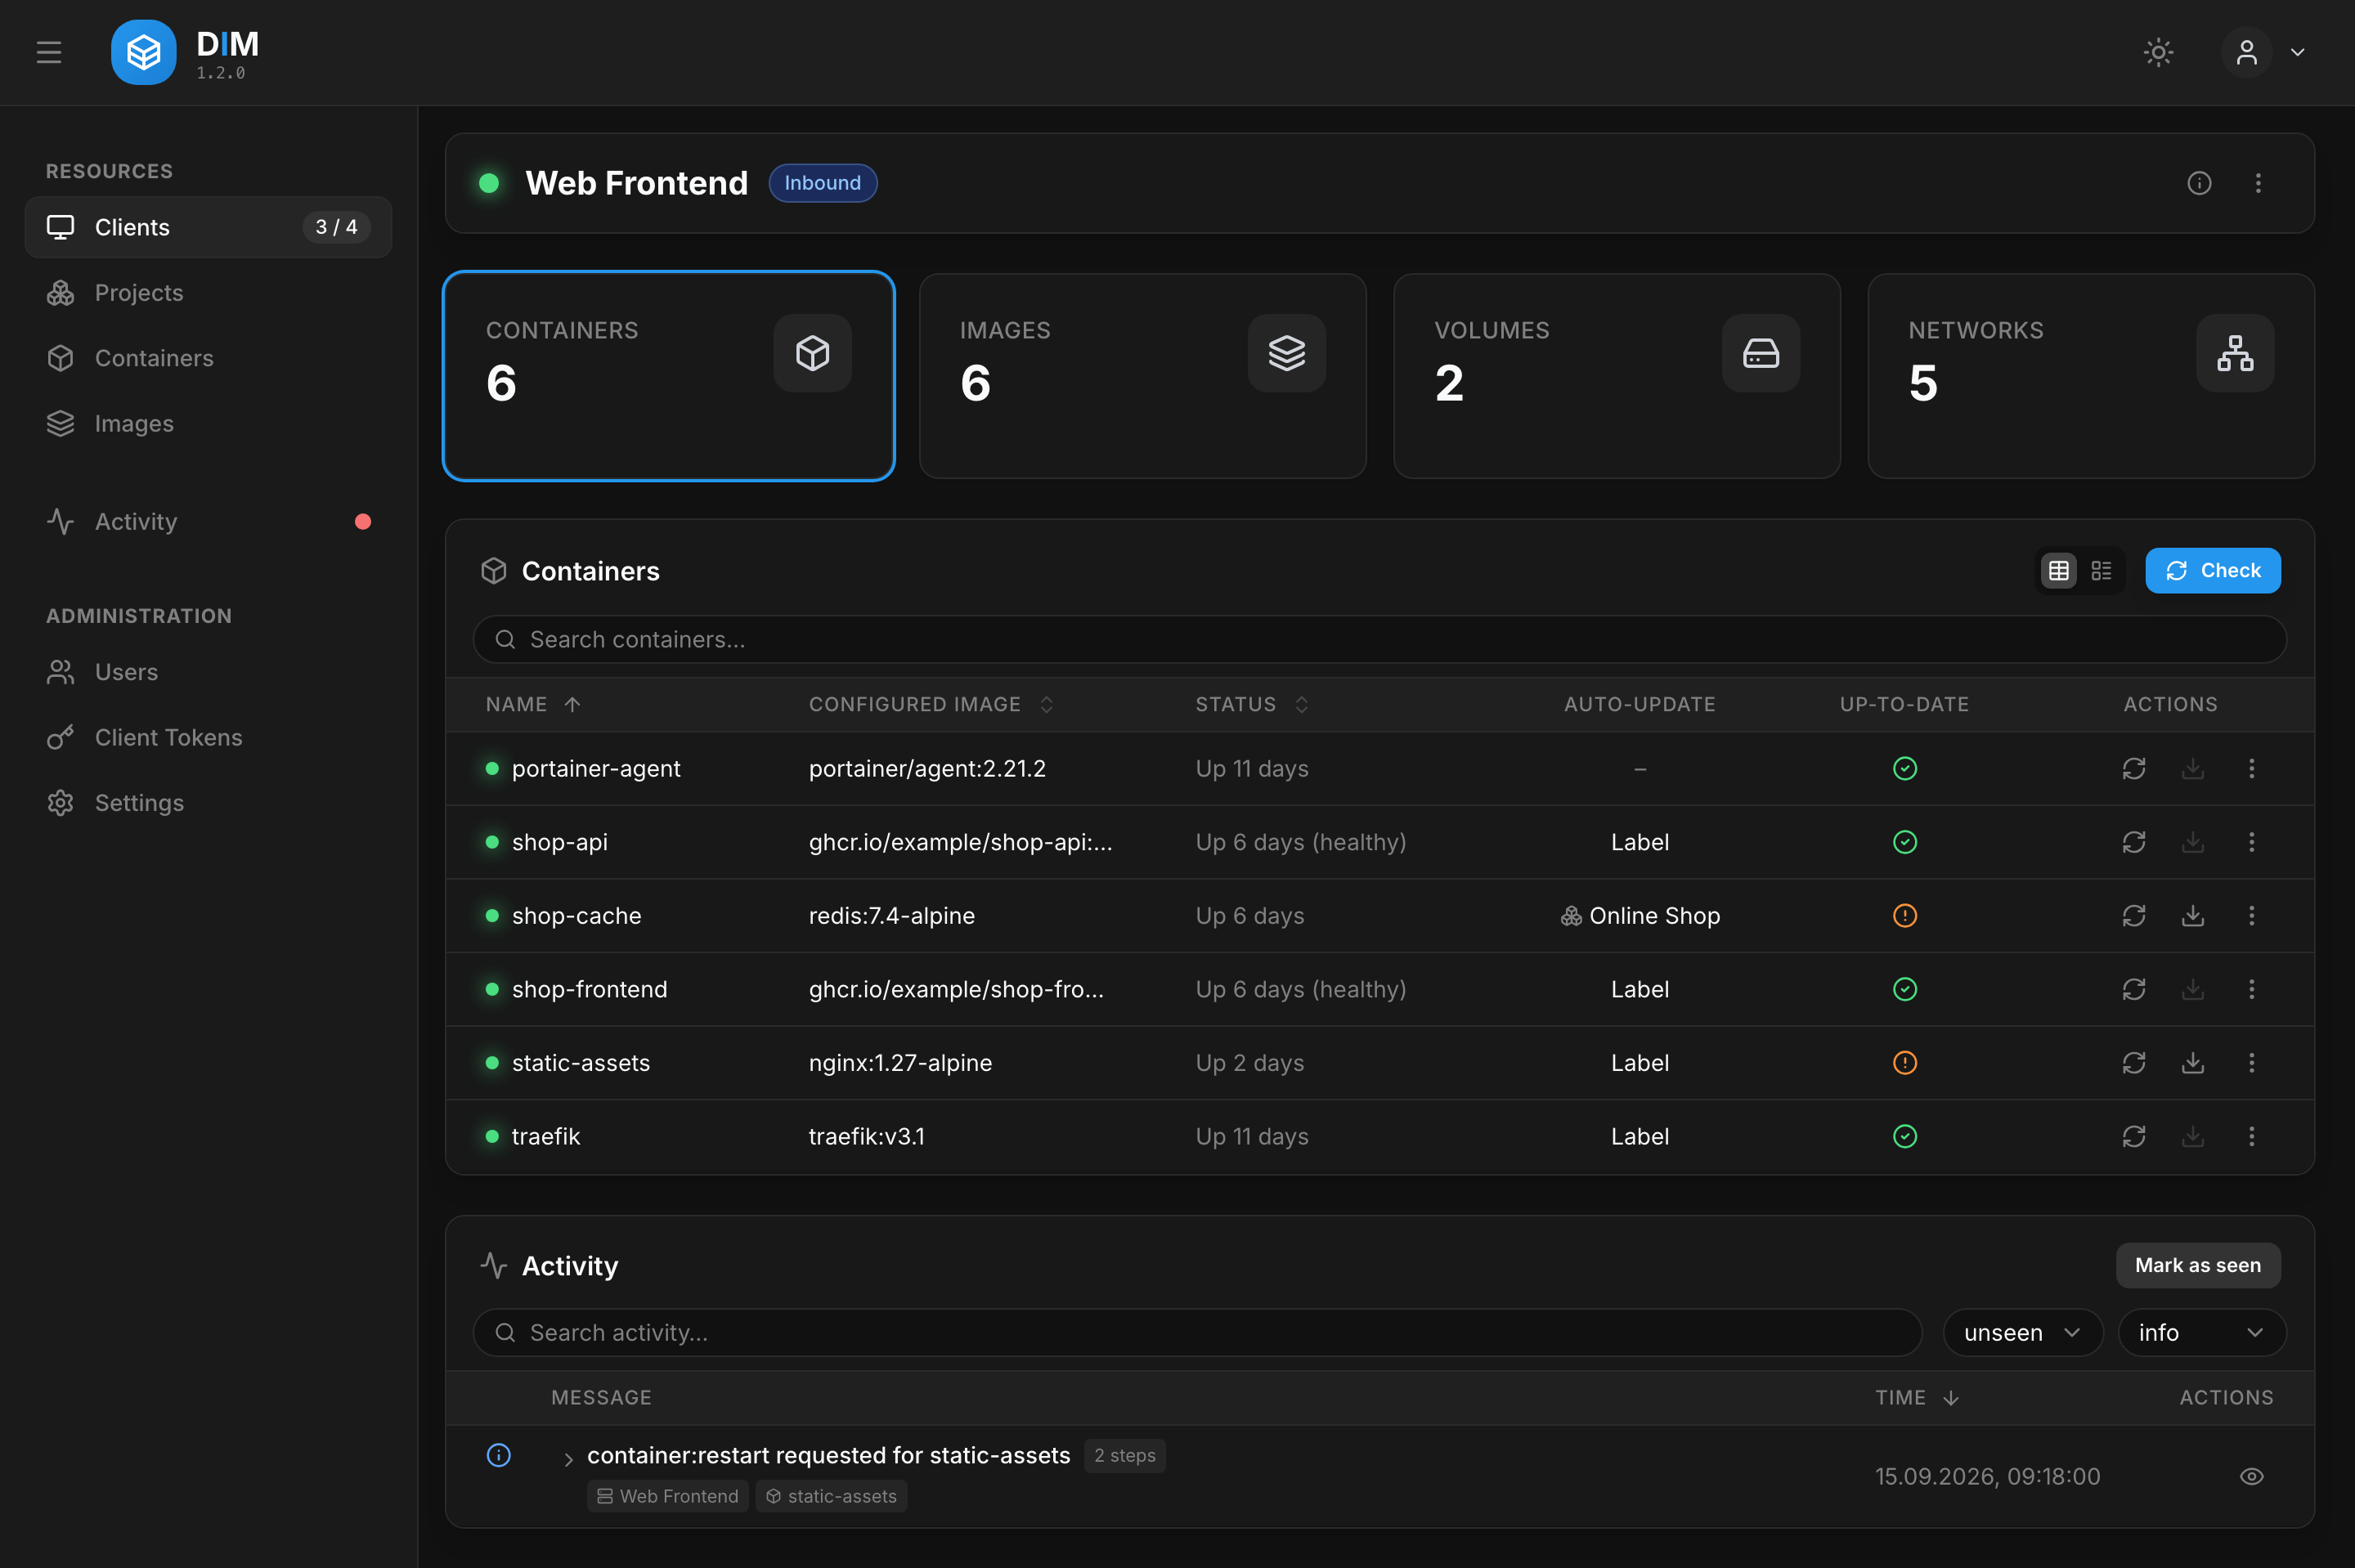
Task: Open Clients in the sidebar
Action: pyautogui.click(x=208, y=227)
